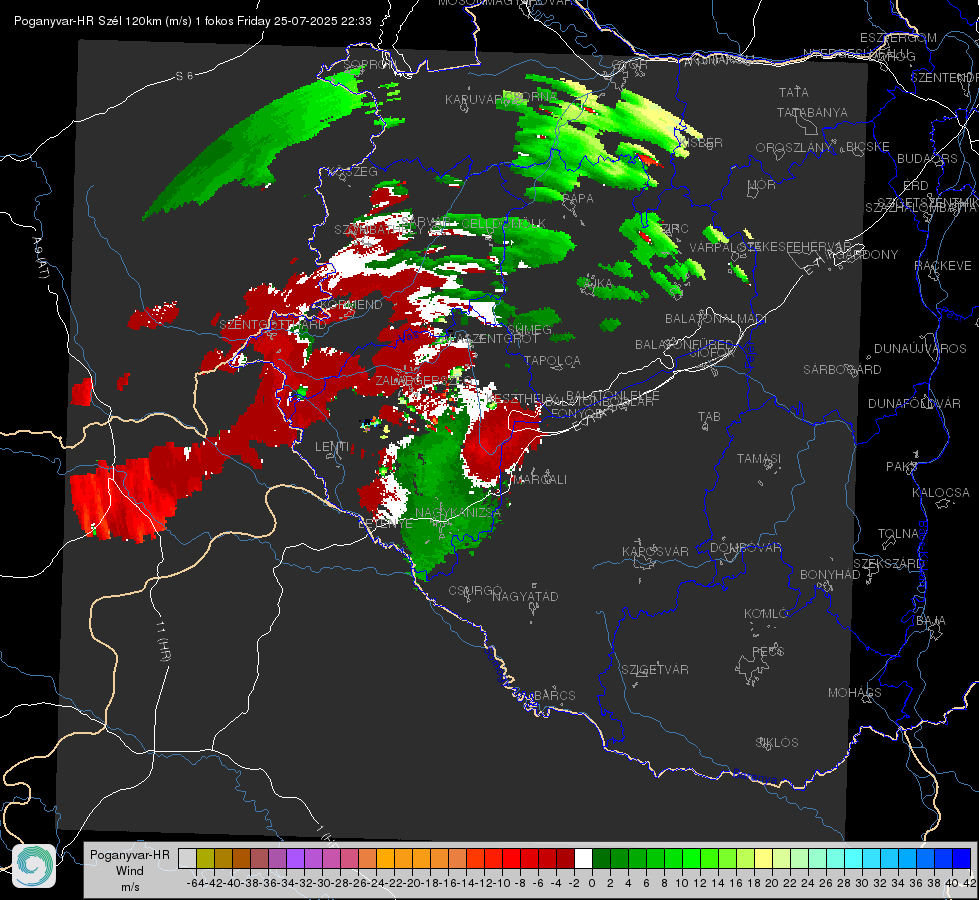
Task: Click the SZEKSZARD city label
Action: click(888, 564)
